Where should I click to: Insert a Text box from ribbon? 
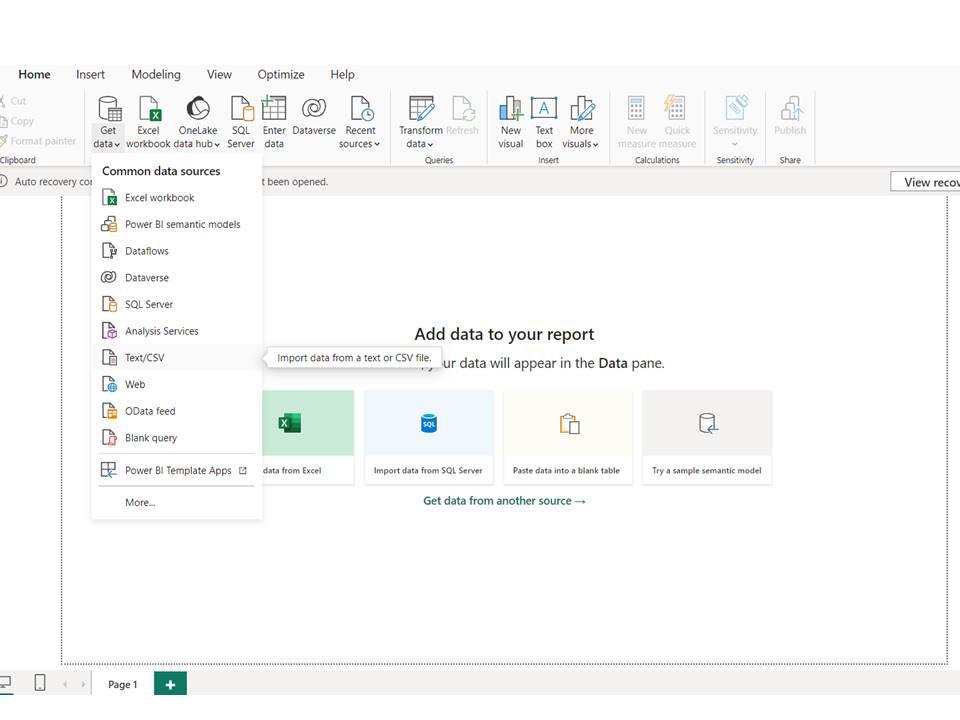click(x=544, y=122)
